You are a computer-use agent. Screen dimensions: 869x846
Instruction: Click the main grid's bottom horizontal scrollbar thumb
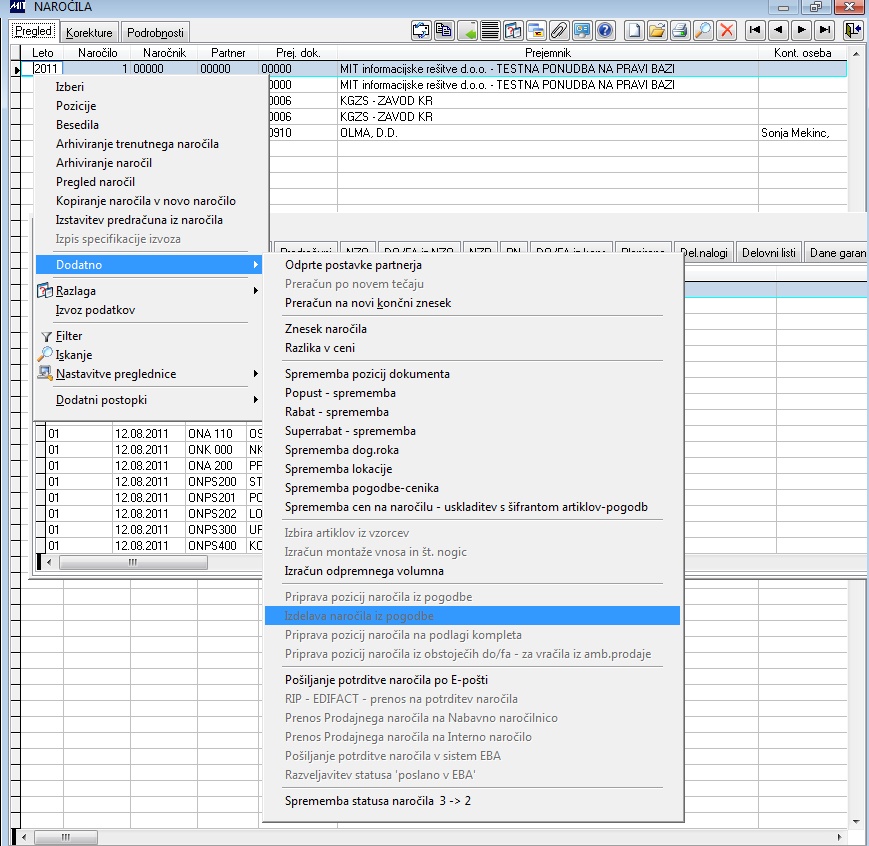click(66, 837)
